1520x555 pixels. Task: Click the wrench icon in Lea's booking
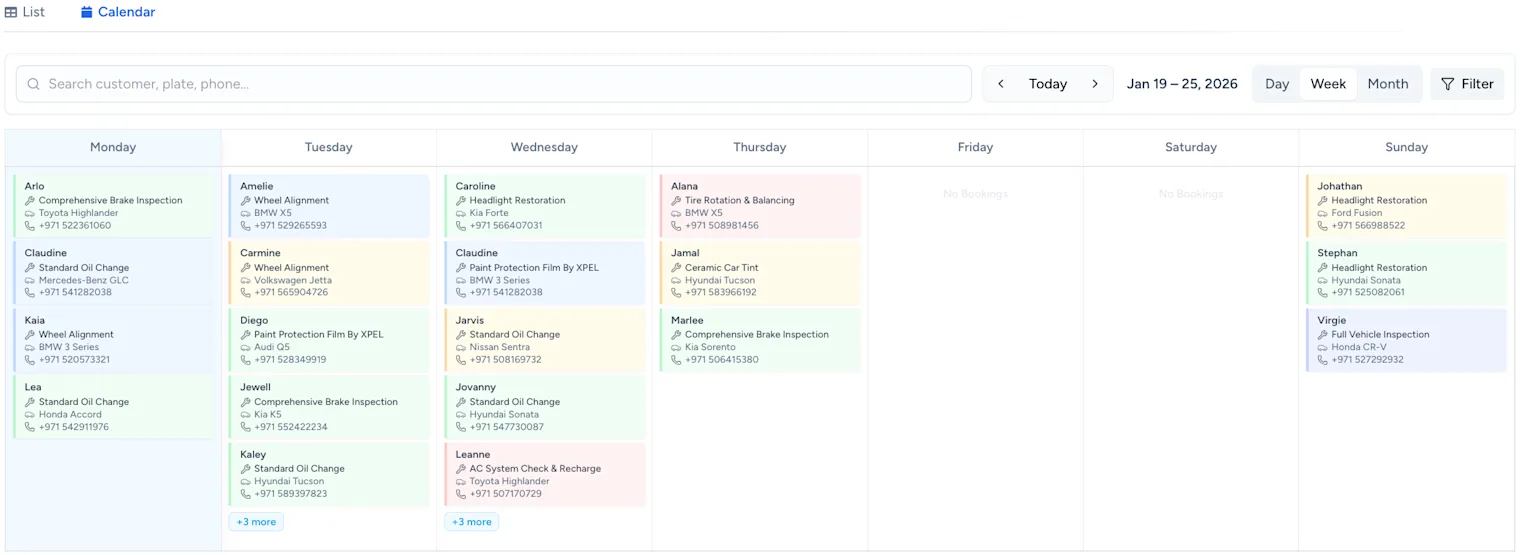[30, 402]
